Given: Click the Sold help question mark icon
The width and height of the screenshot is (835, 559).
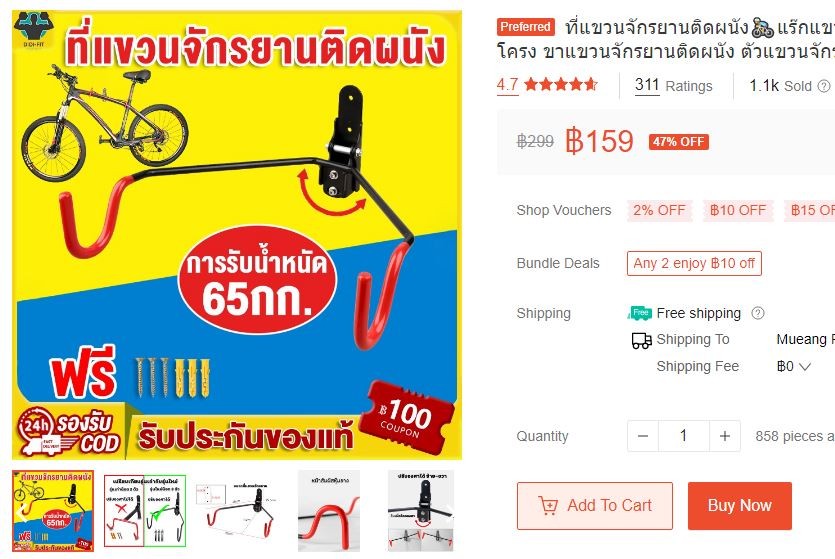Looking at the screenshot, I should pos(824,86).
